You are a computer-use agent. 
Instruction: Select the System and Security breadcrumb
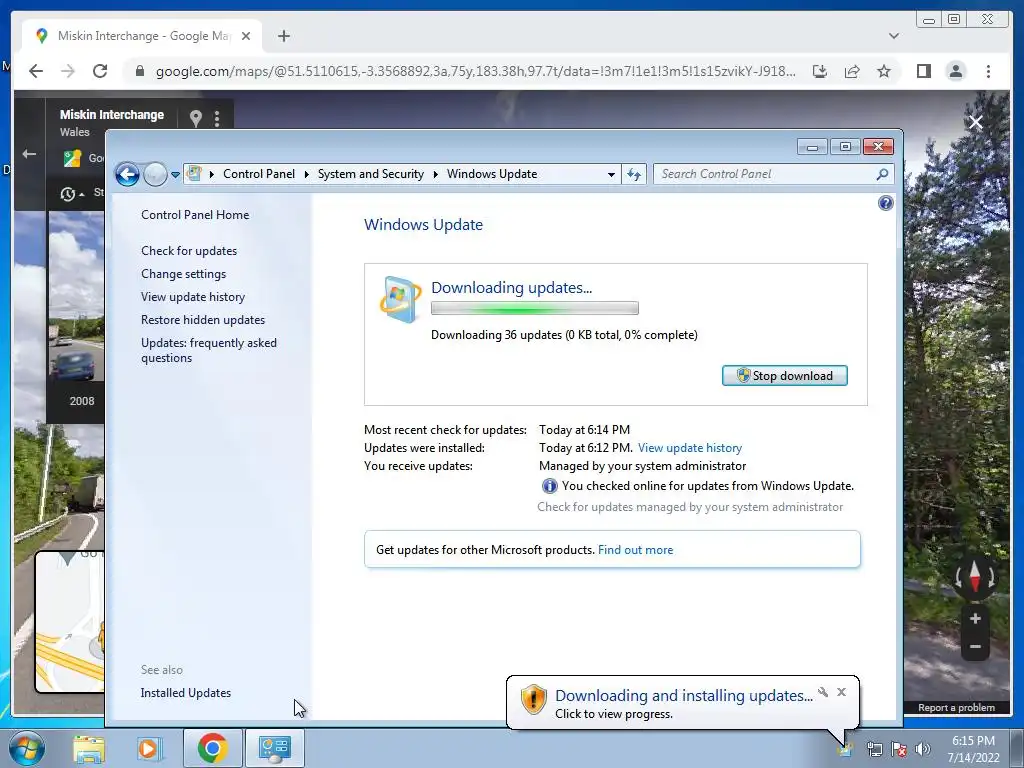coord(370,174)
